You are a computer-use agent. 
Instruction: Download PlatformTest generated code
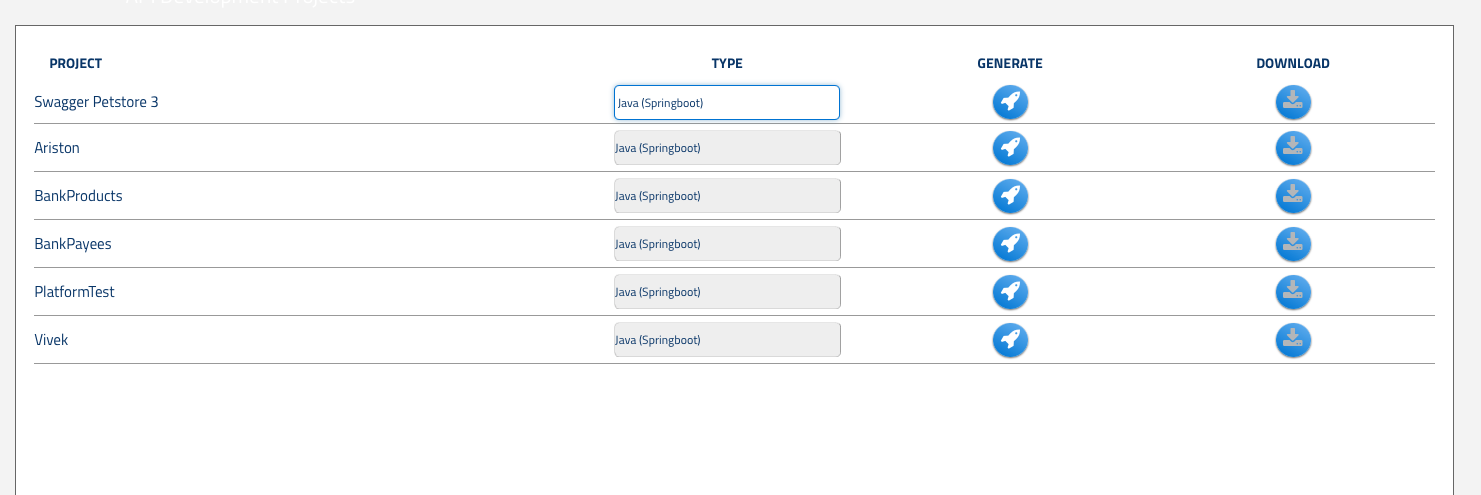(x=1293, y=292)
